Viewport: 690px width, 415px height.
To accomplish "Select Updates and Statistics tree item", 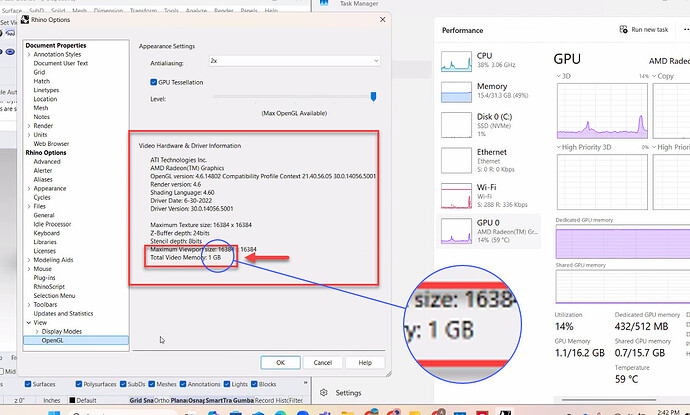I will tap(63, 313).
